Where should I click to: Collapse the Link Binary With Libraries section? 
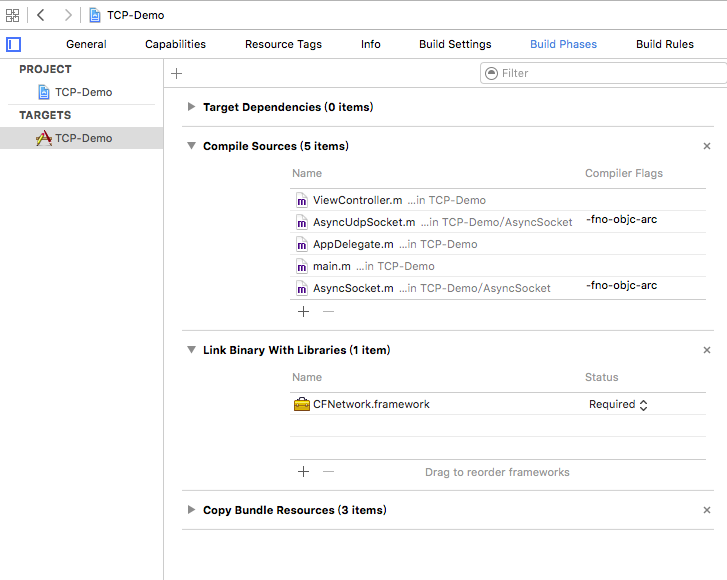[x=191, y=350]
